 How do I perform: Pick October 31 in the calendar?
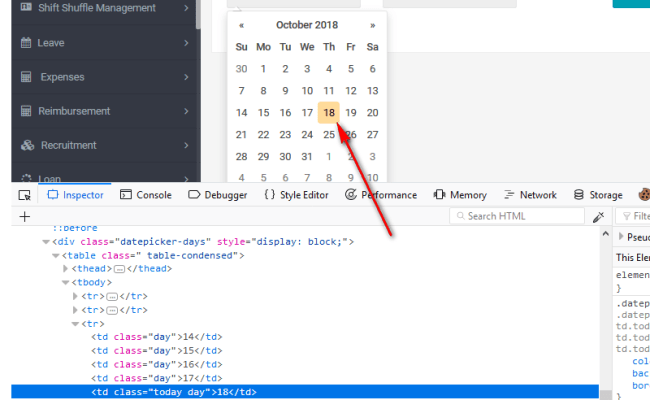click(307, 156)
